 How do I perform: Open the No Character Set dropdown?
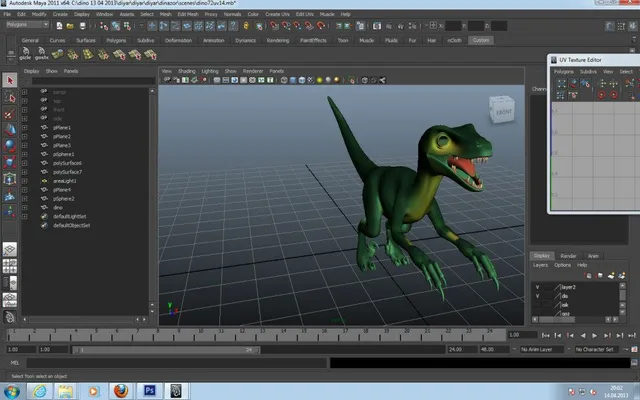[x=597, y=349]
